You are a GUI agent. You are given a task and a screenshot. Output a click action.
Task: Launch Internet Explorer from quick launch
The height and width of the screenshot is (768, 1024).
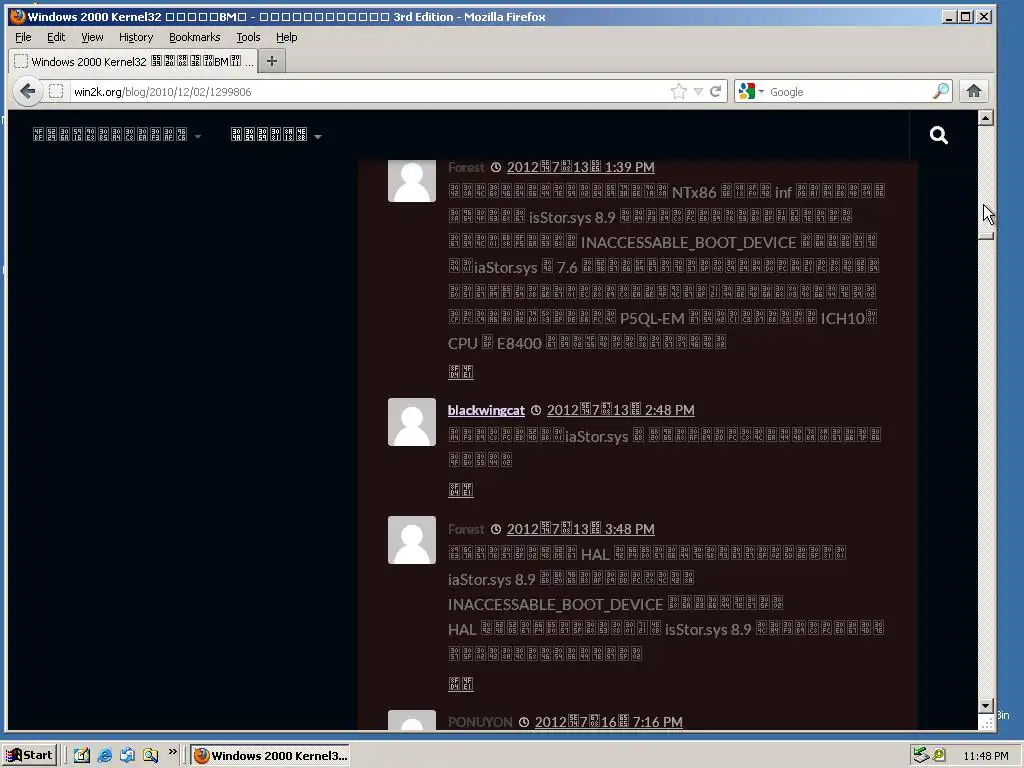coord(104,756)
